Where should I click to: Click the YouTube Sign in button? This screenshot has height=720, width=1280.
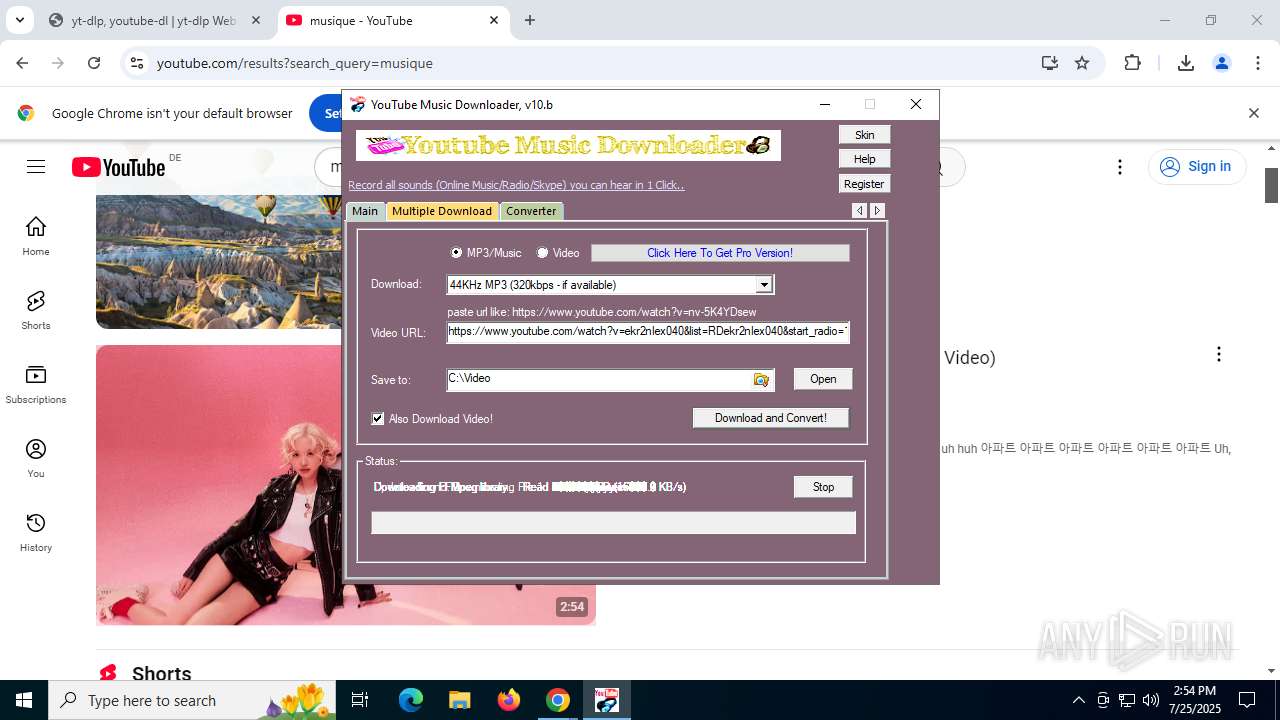[x=1197, y=167]
